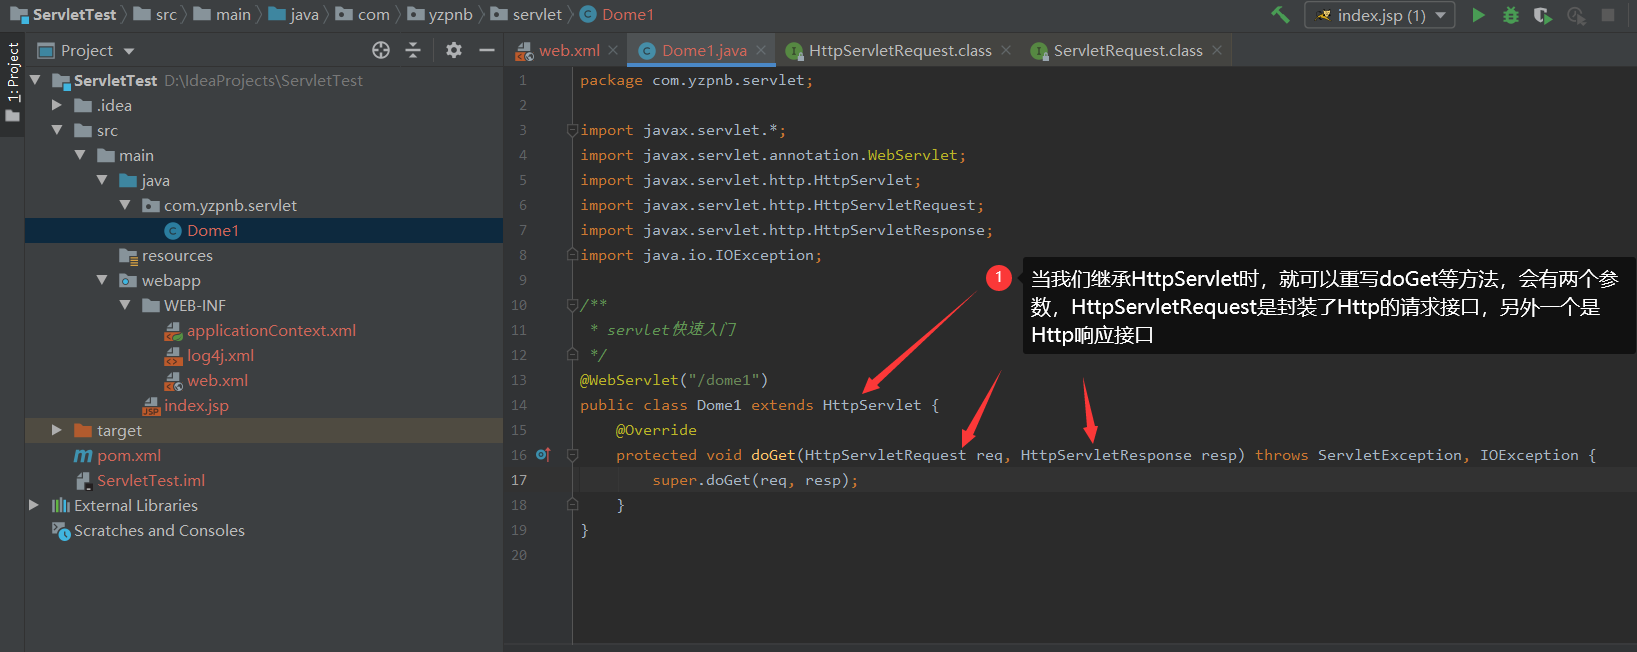Click the override gutter icon on line 16
The image size is (1637, 652).
(x=543, y=455)
